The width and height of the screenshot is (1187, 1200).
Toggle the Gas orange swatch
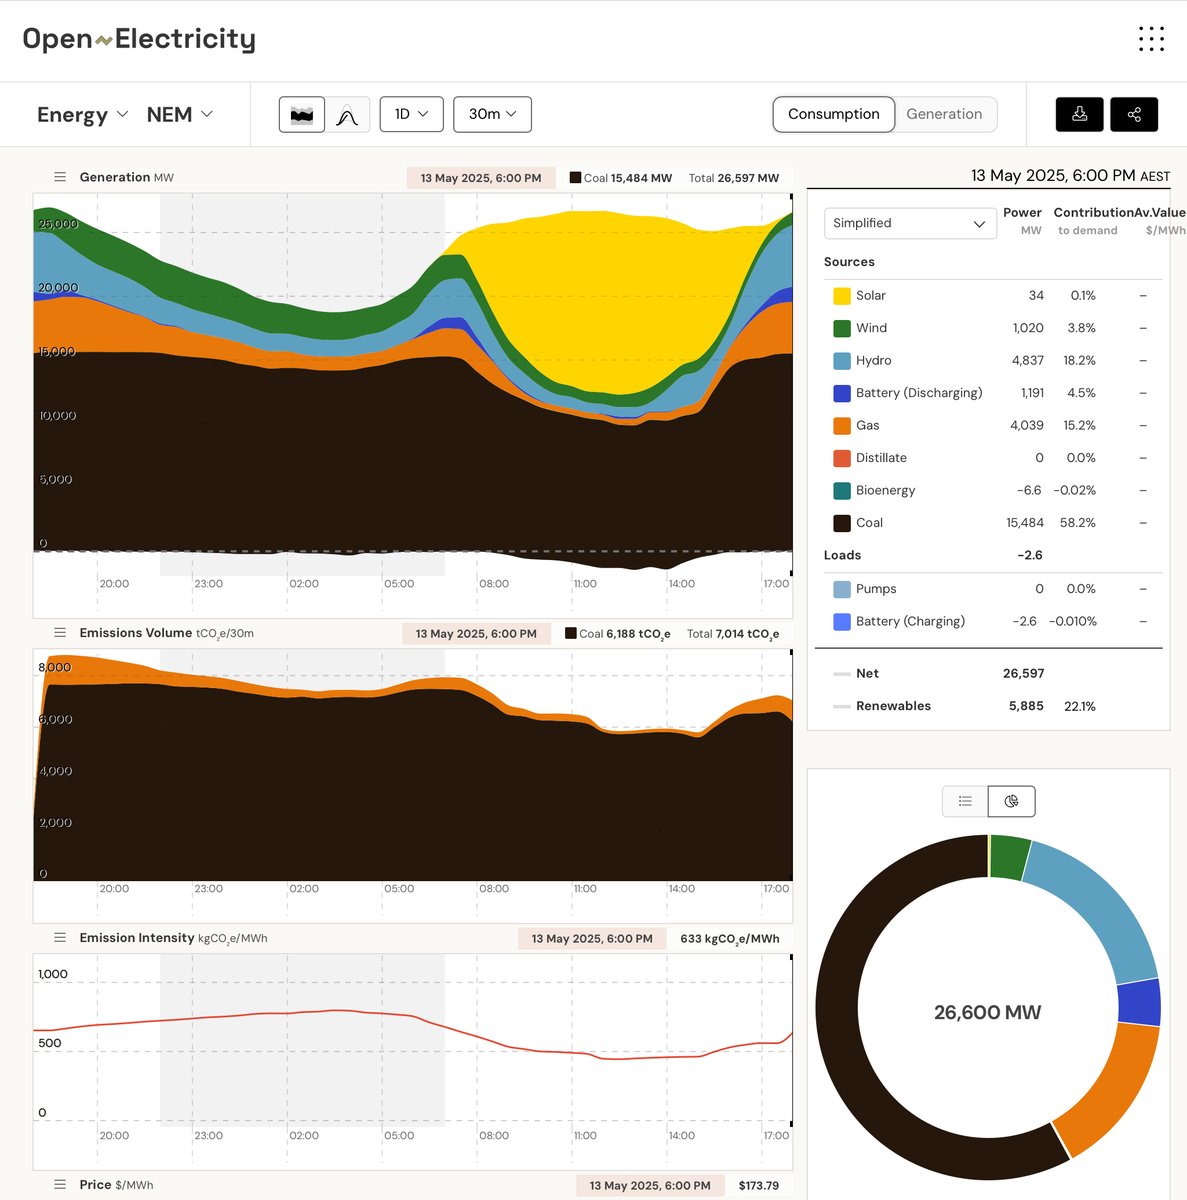[x=842, y=426]
